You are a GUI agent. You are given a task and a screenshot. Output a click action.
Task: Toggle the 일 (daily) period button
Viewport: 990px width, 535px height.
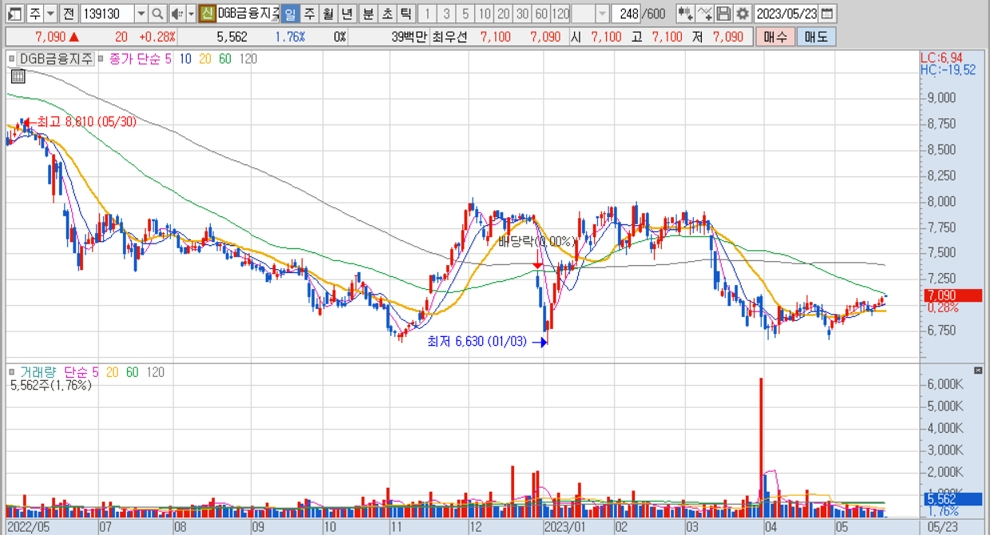point(289,14)
